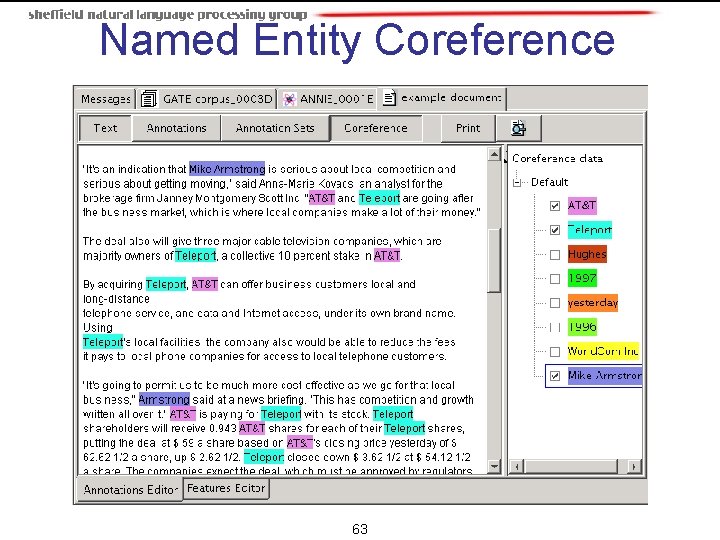Open the Features Editor tab
The width and height of the screenshot is (720, 540).
pos(226,488)
